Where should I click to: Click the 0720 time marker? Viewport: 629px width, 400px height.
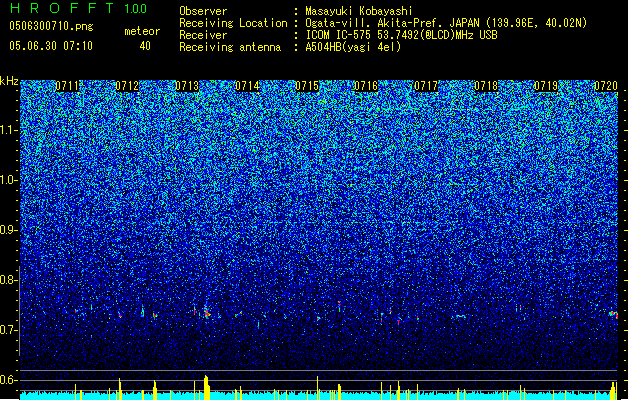[x=606, y=86]
